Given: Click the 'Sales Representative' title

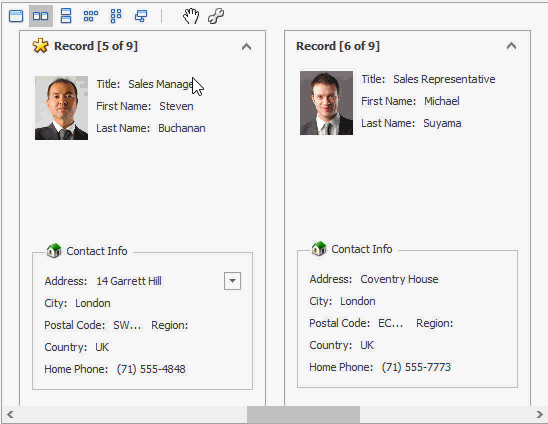Looking at the screenshot, I should [x=444, y=79].
